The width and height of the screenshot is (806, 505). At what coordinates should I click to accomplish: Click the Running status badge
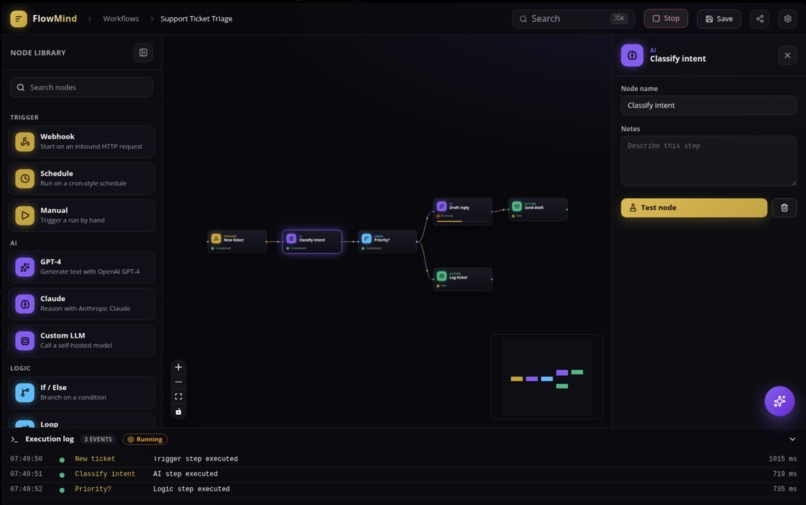click(x=145, y=439)
